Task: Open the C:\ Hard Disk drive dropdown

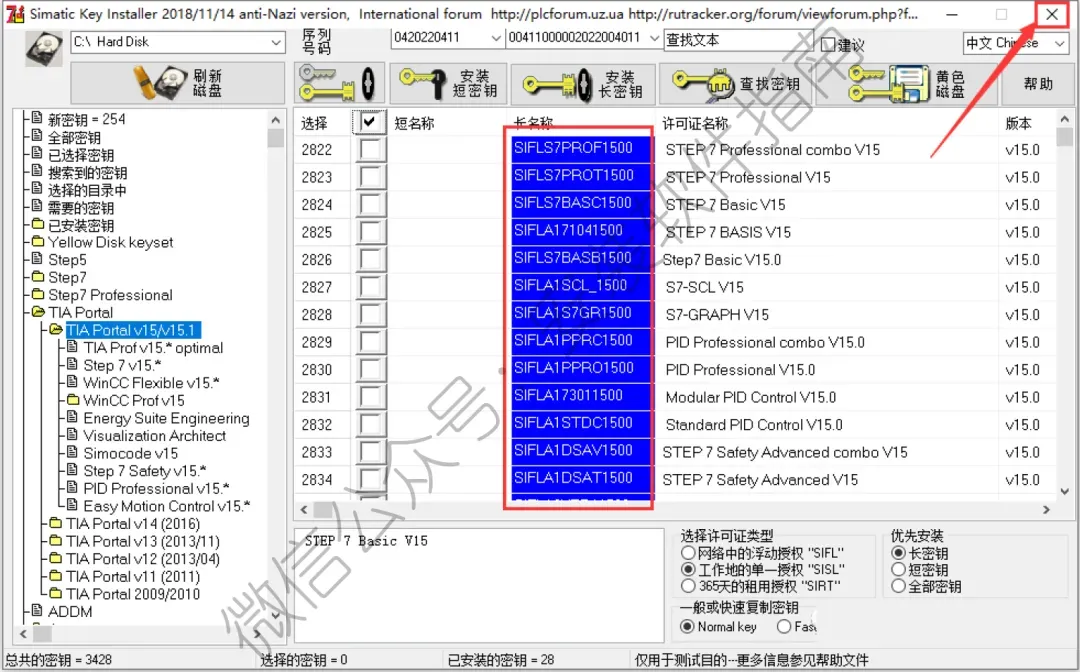Action: tap(276, 42)
